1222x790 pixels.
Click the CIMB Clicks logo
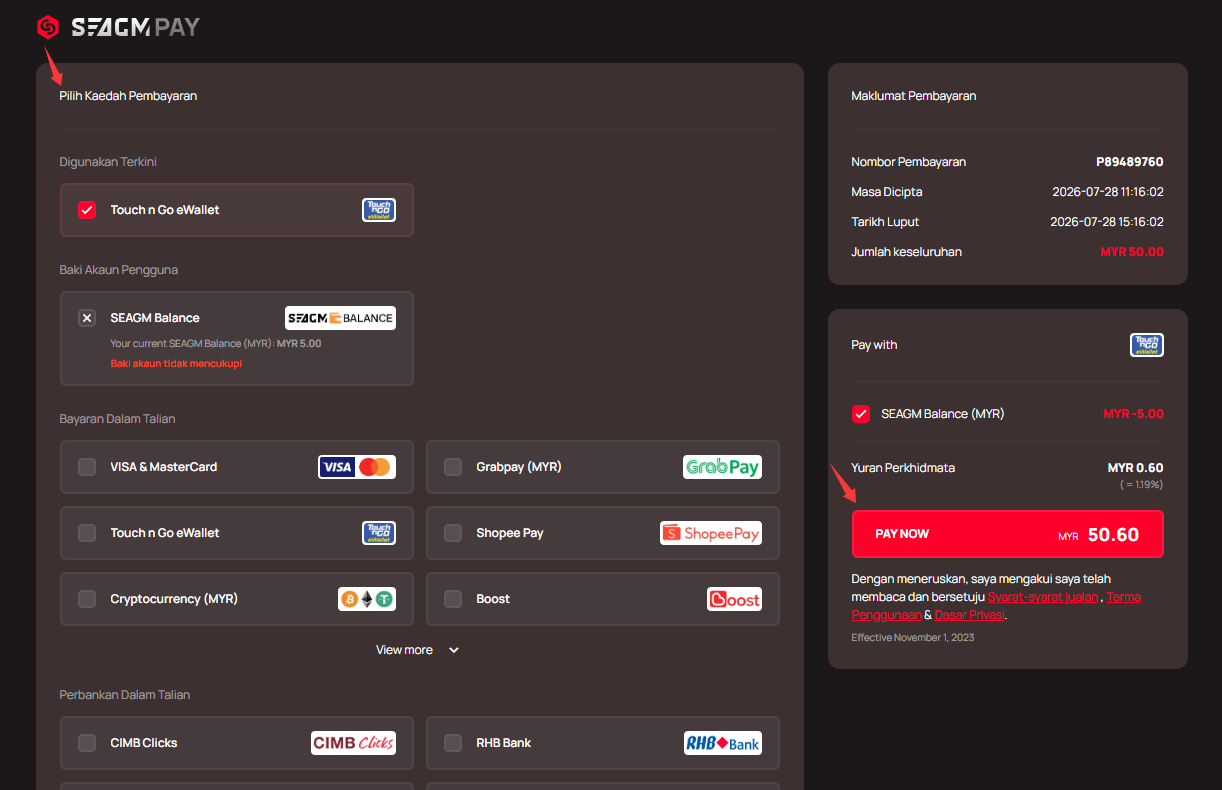click(353, 743)
